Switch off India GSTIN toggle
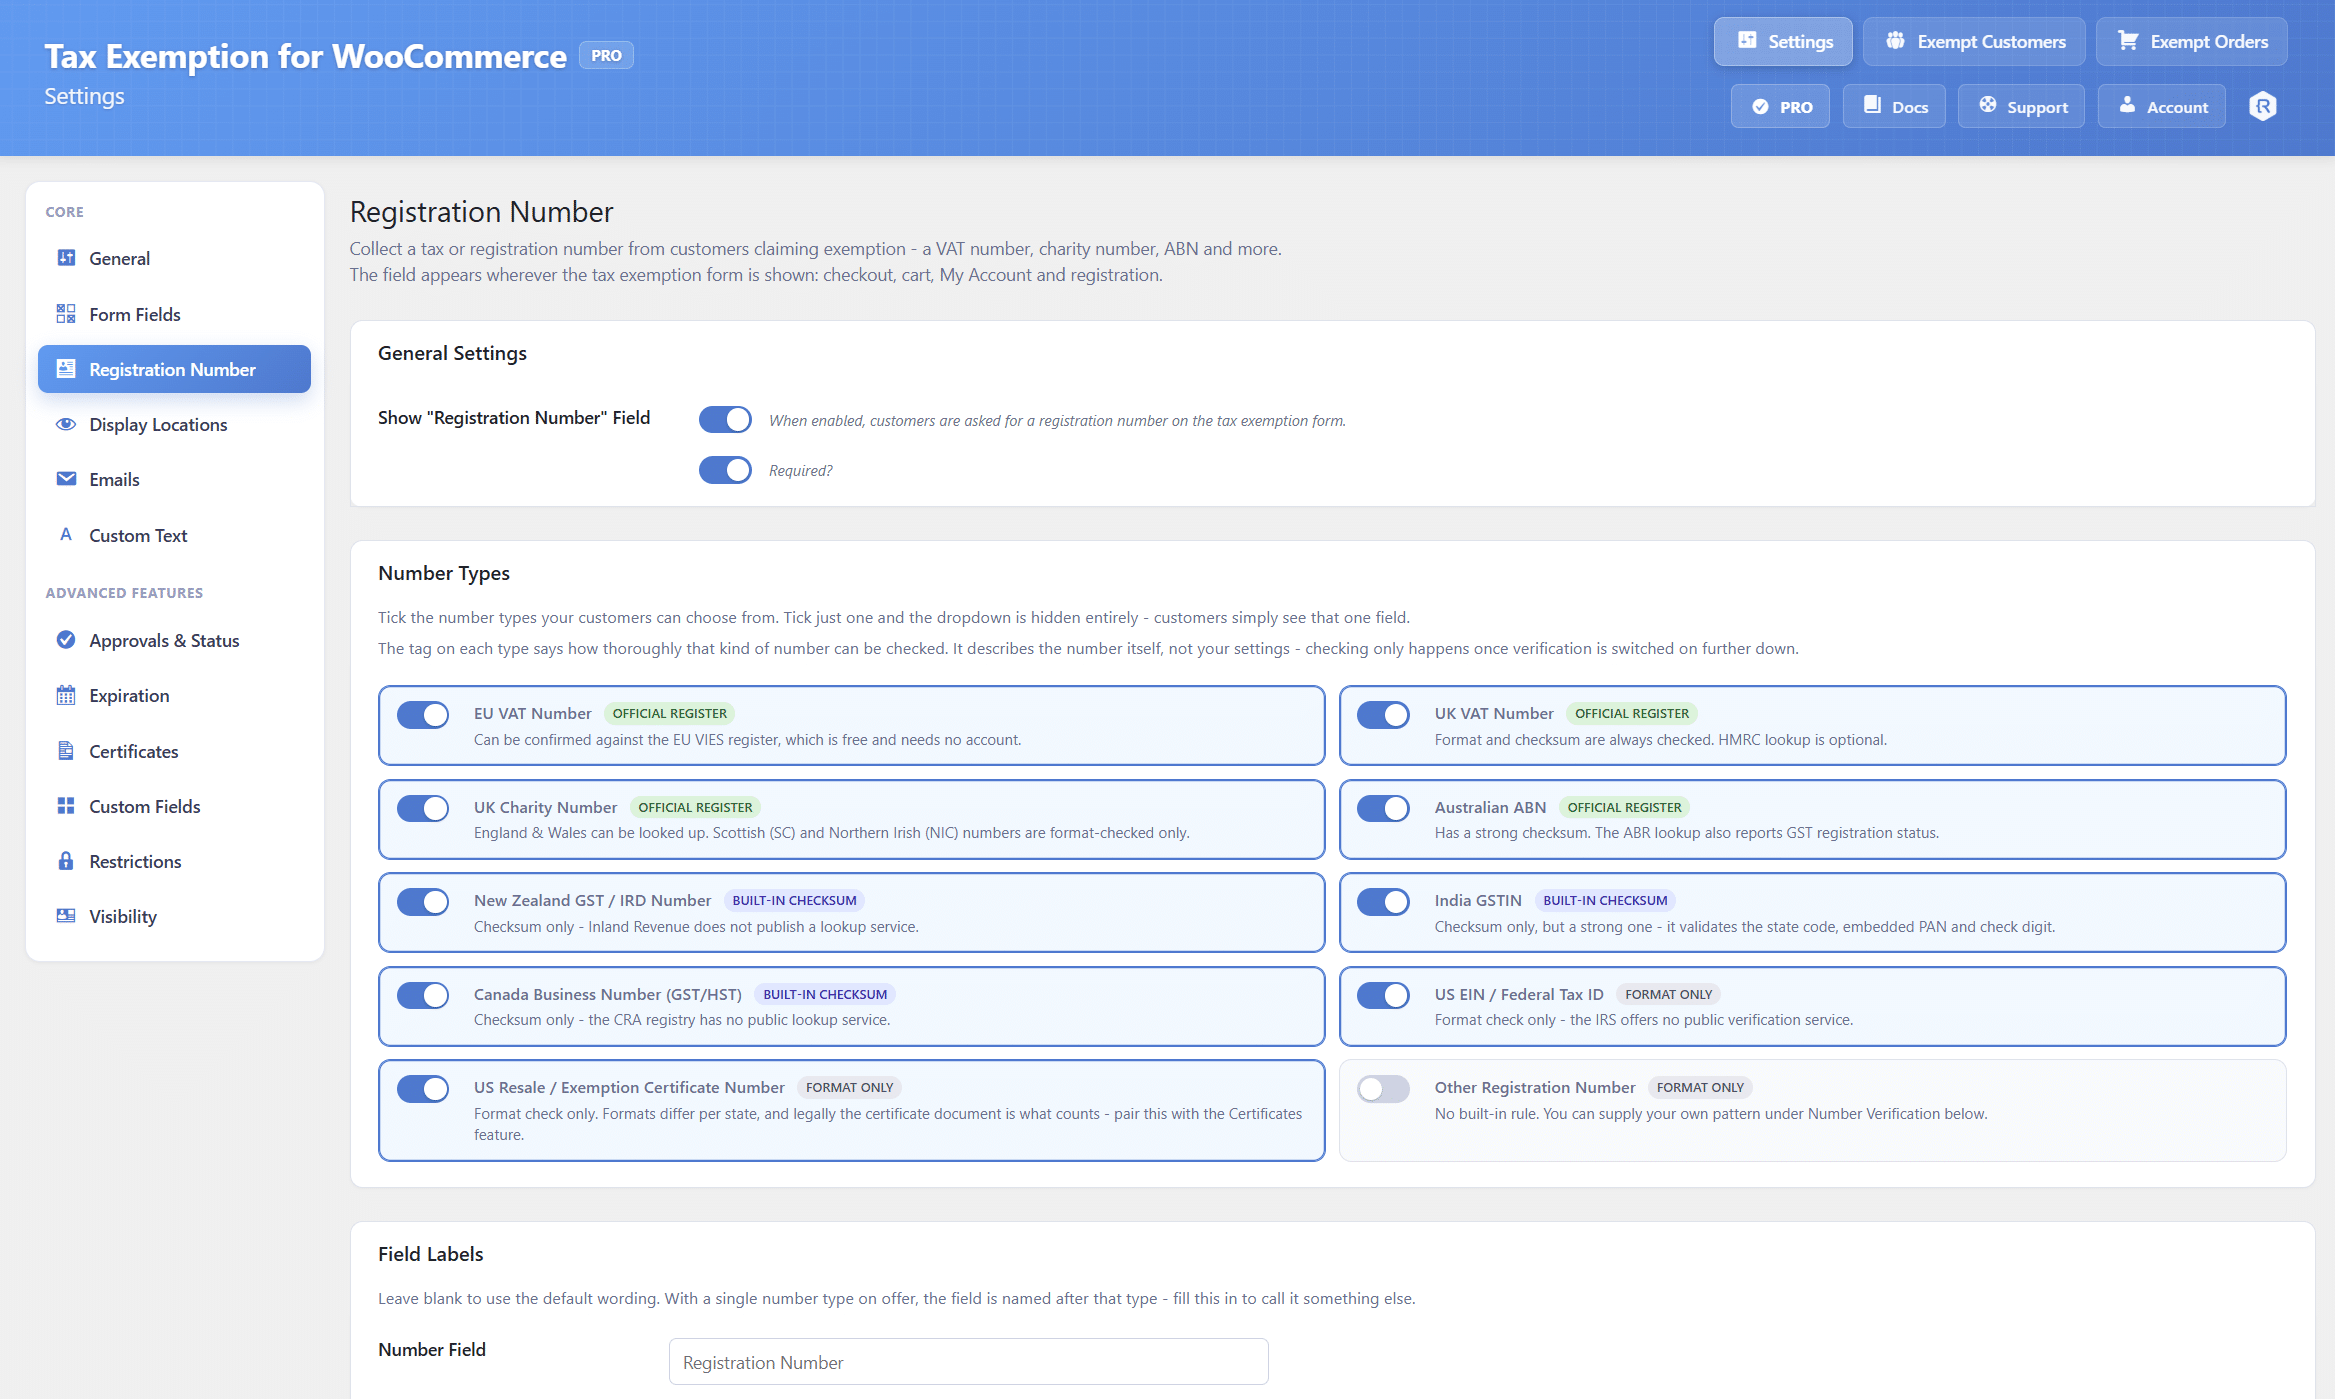The width and height of the screenshot is (2335, 1399). [x=1383, y=902]
